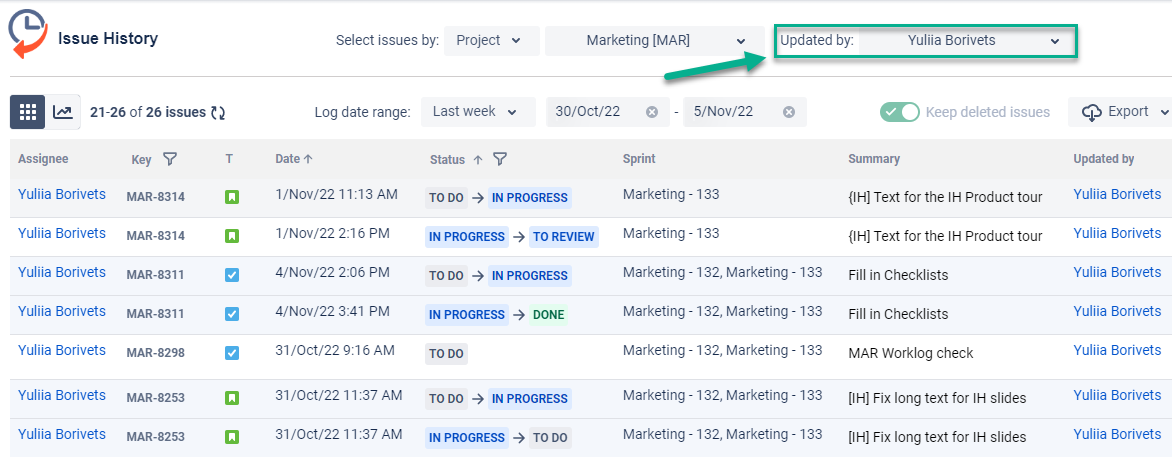Screen dimensions: 1172x457
Task: Sort by Date column arrow
Action: [x=308, y=159]
